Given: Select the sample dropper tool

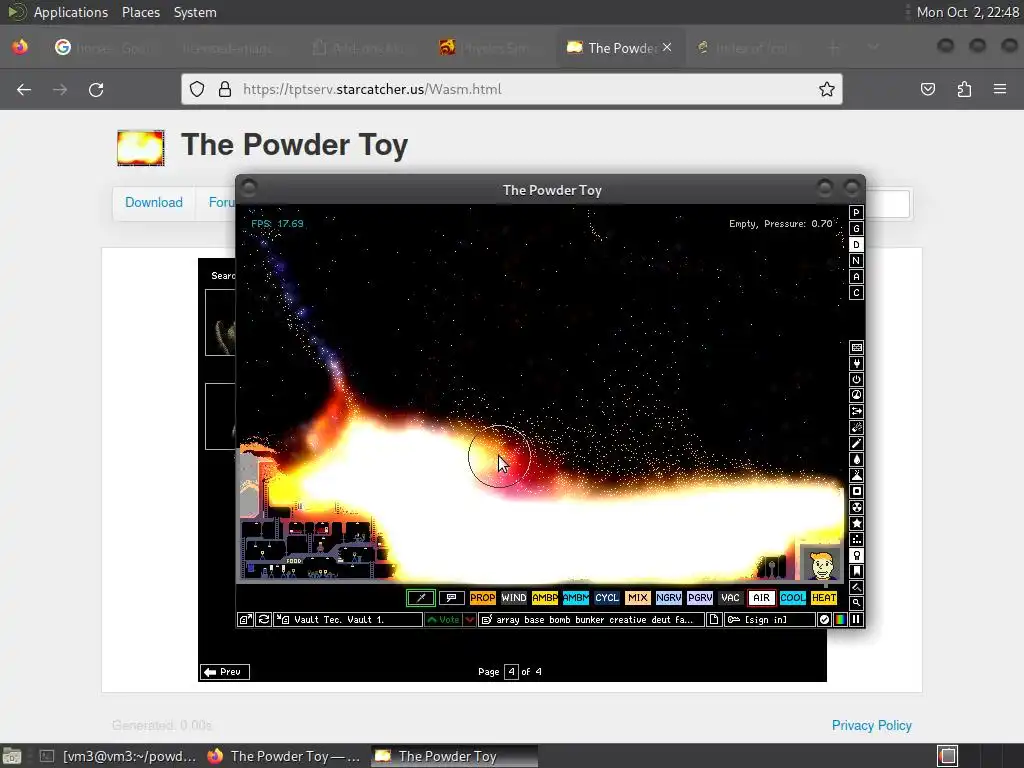Looking at the screenshot, I should [421, 598].
